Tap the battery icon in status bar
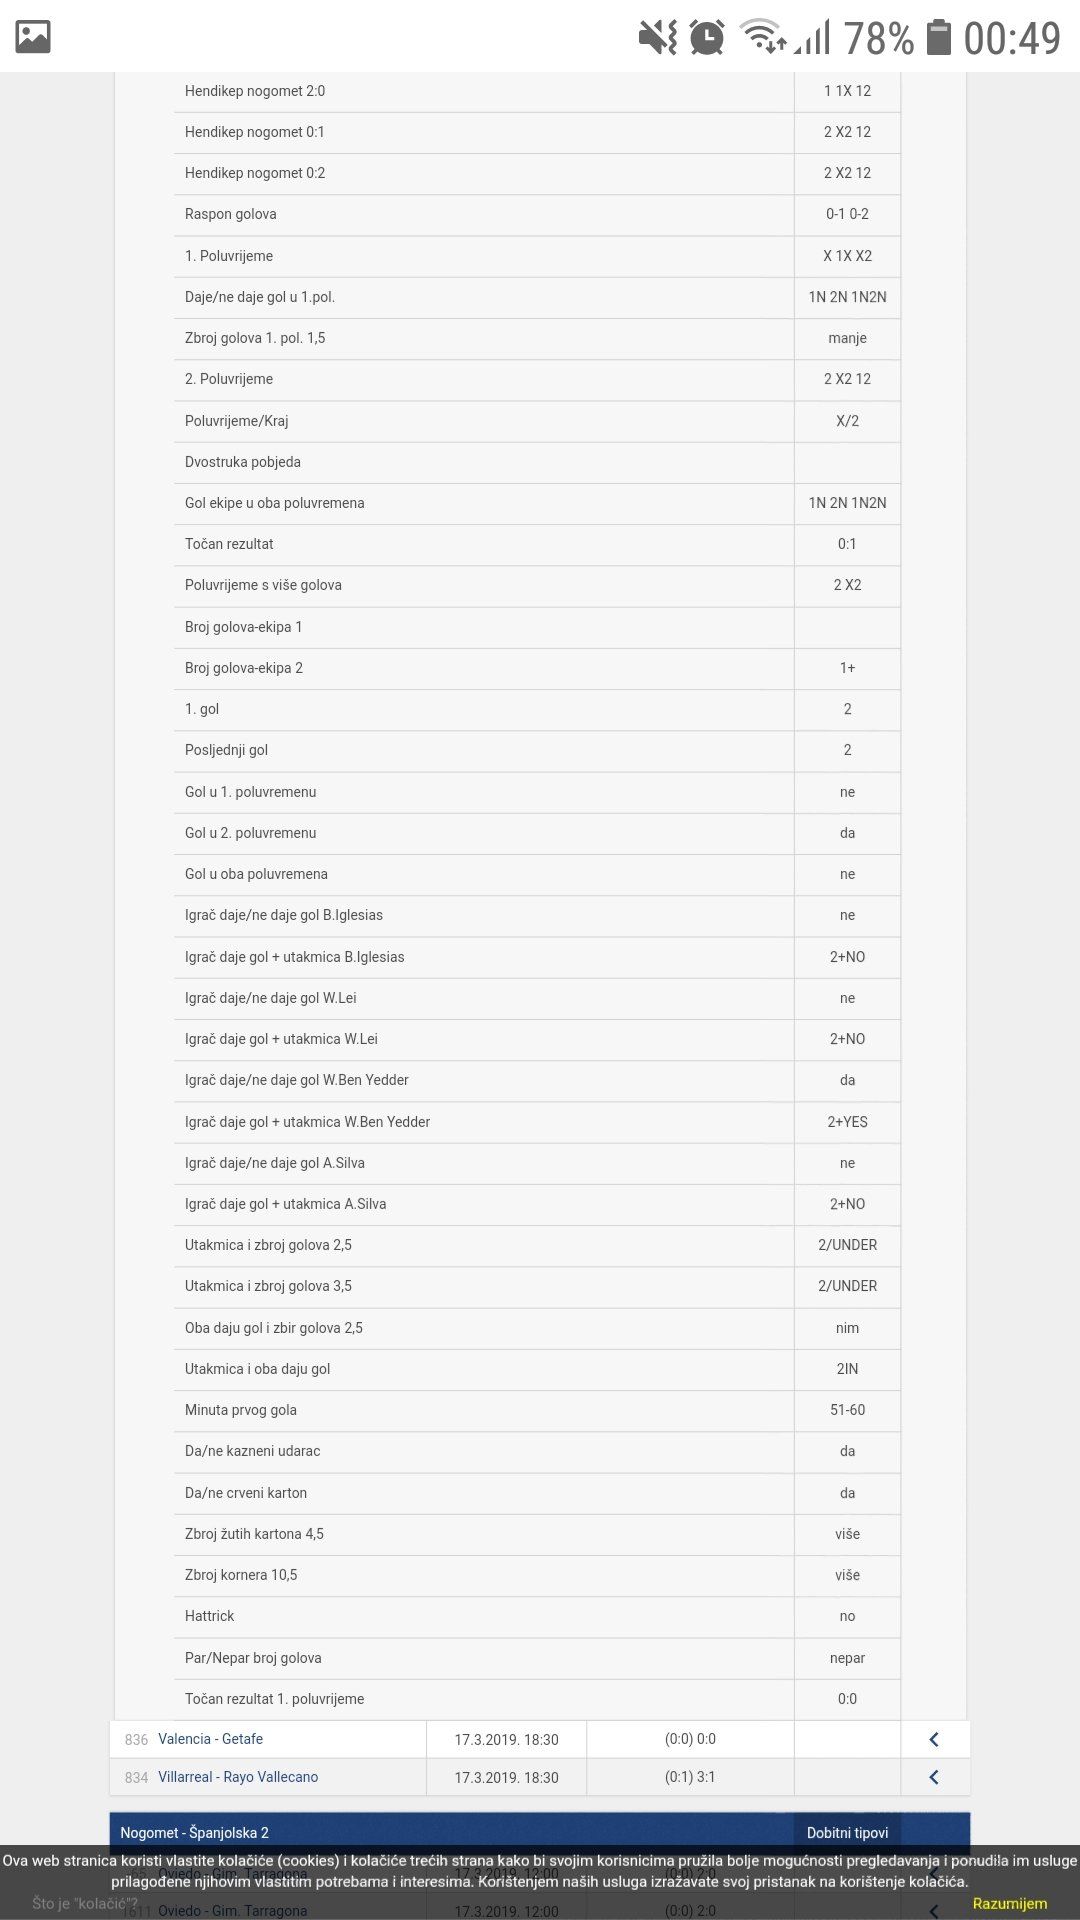 [x=938, y=37]
